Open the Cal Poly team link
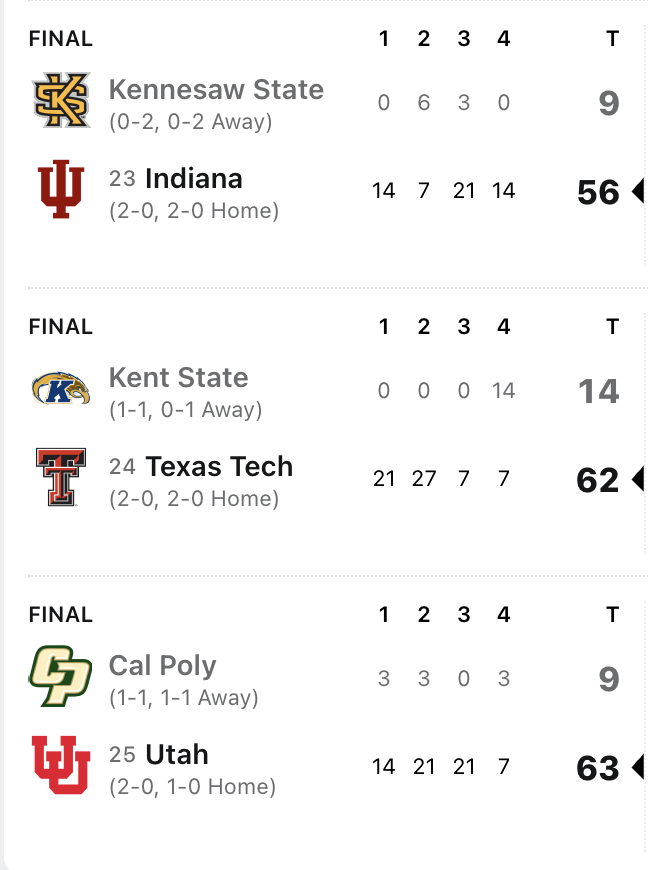 162,666
